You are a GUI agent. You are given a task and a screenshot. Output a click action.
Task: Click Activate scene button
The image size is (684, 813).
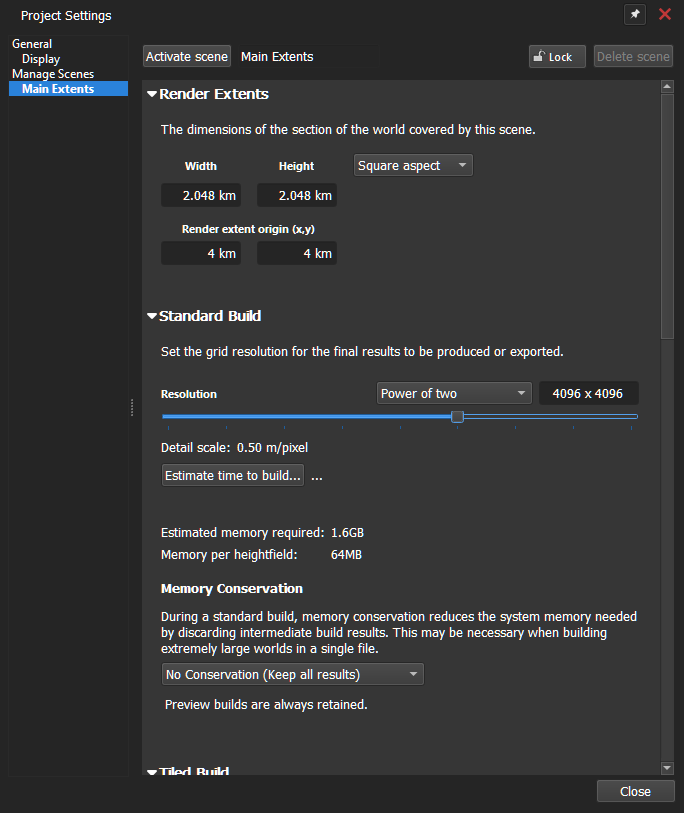[187, 57]
